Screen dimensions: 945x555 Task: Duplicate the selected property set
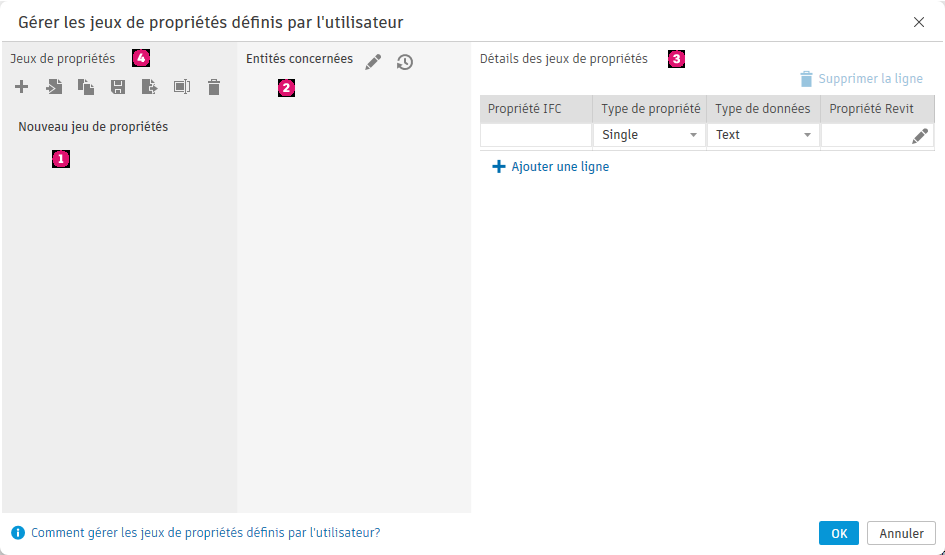86,87
